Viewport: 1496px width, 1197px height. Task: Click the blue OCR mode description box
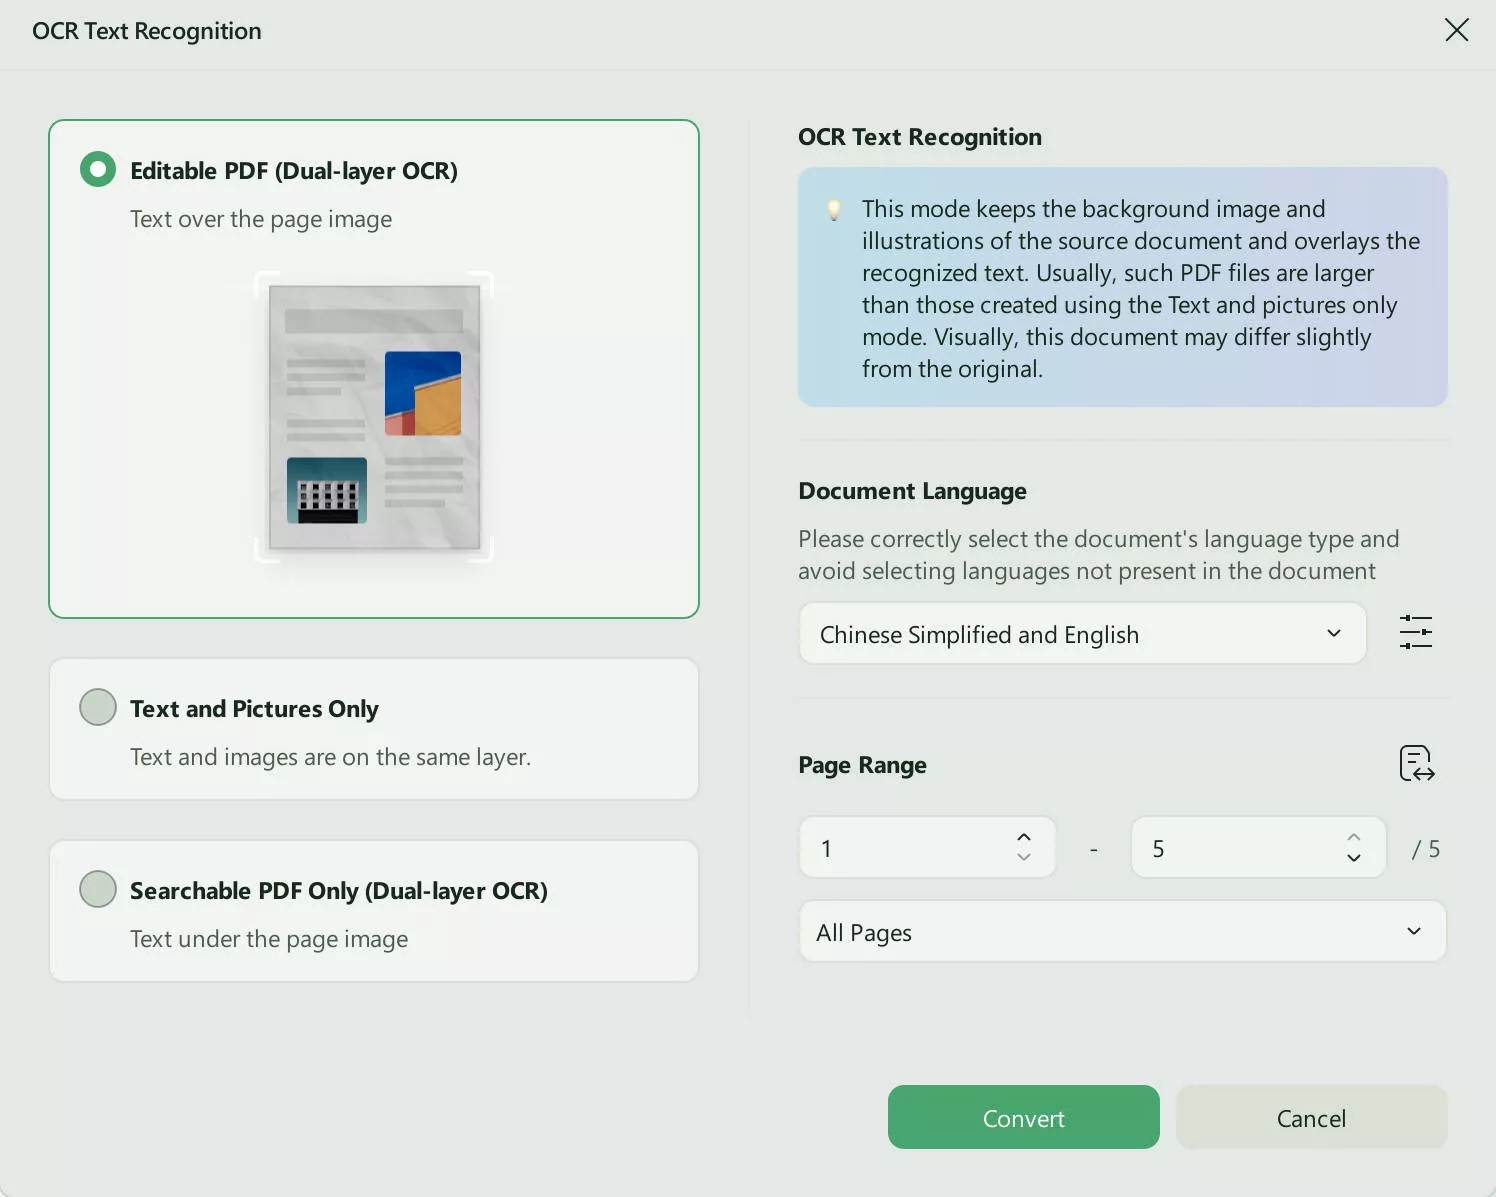tap(1122, 288)
